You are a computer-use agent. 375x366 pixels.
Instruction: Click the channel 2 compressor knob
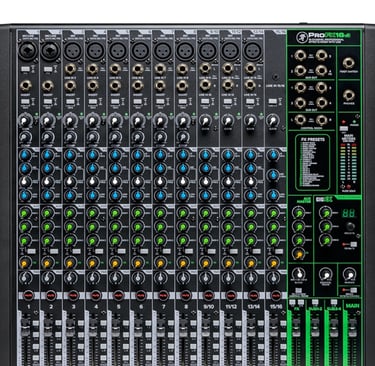[48, 137]
